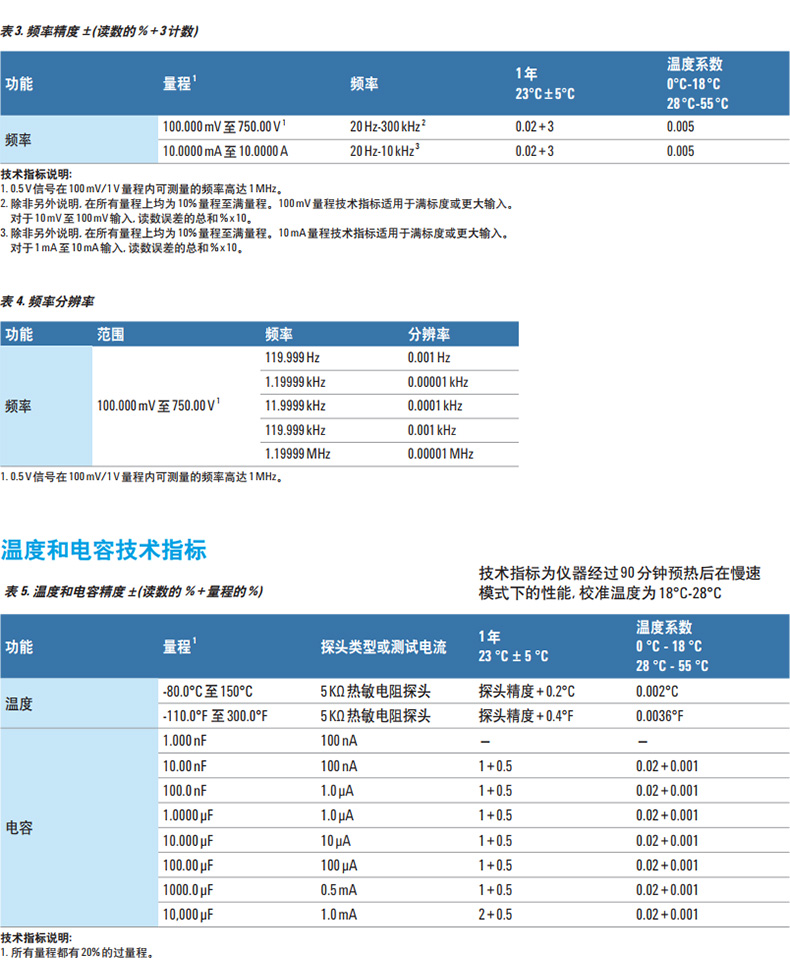Click the -80.0°C 至 150°C range cell
790x979 pixels.
(207, 692)
